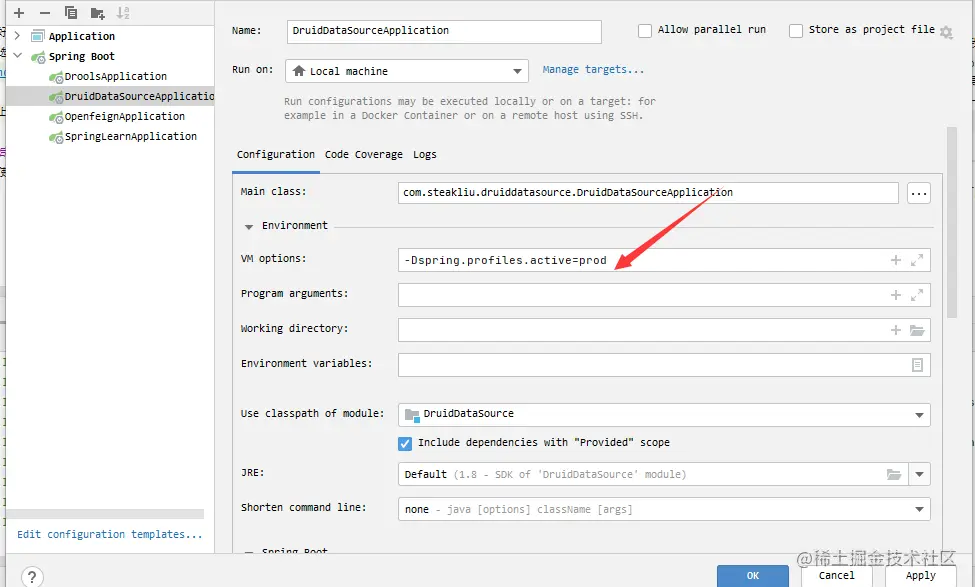This screenshot has width=975, height=587.
Task: Open help with question mark button
Action: [x=32, y=576]
